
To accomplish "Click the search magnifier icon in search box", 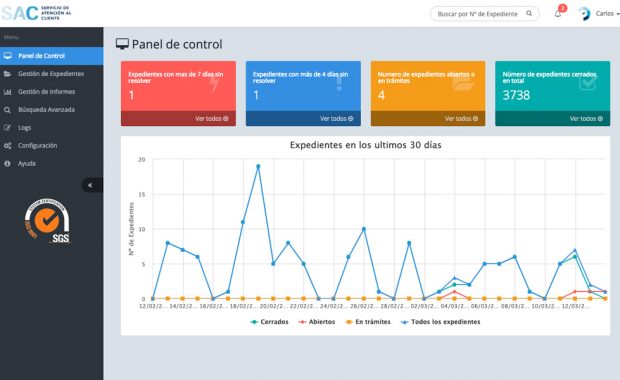I will [x=529, y=13].
